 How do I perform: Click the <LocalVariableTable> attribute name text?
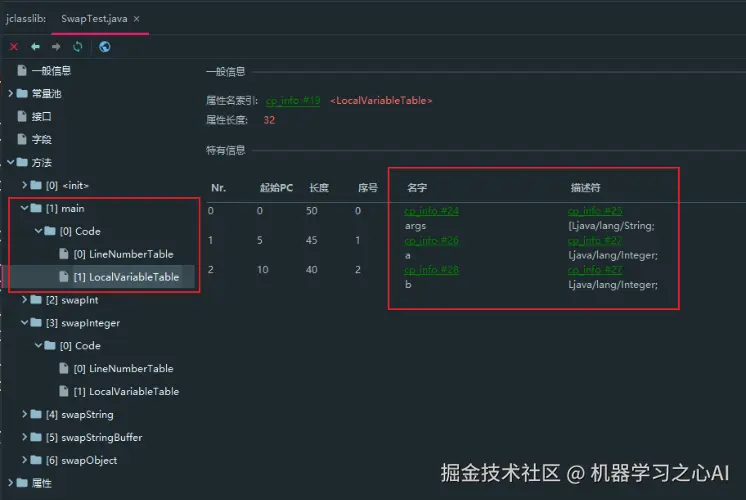click(x=381, y=101)
